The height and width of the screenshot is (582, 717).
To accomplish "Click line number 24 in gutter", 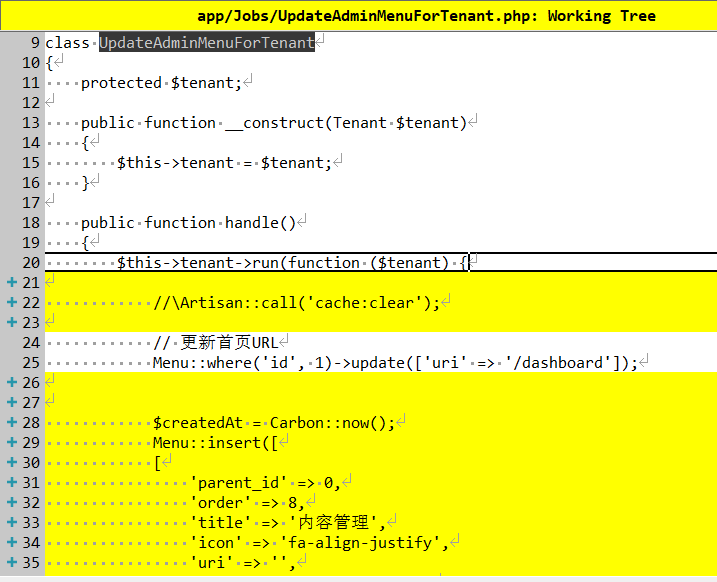I will pyautogui.click(x=31, y=342).
